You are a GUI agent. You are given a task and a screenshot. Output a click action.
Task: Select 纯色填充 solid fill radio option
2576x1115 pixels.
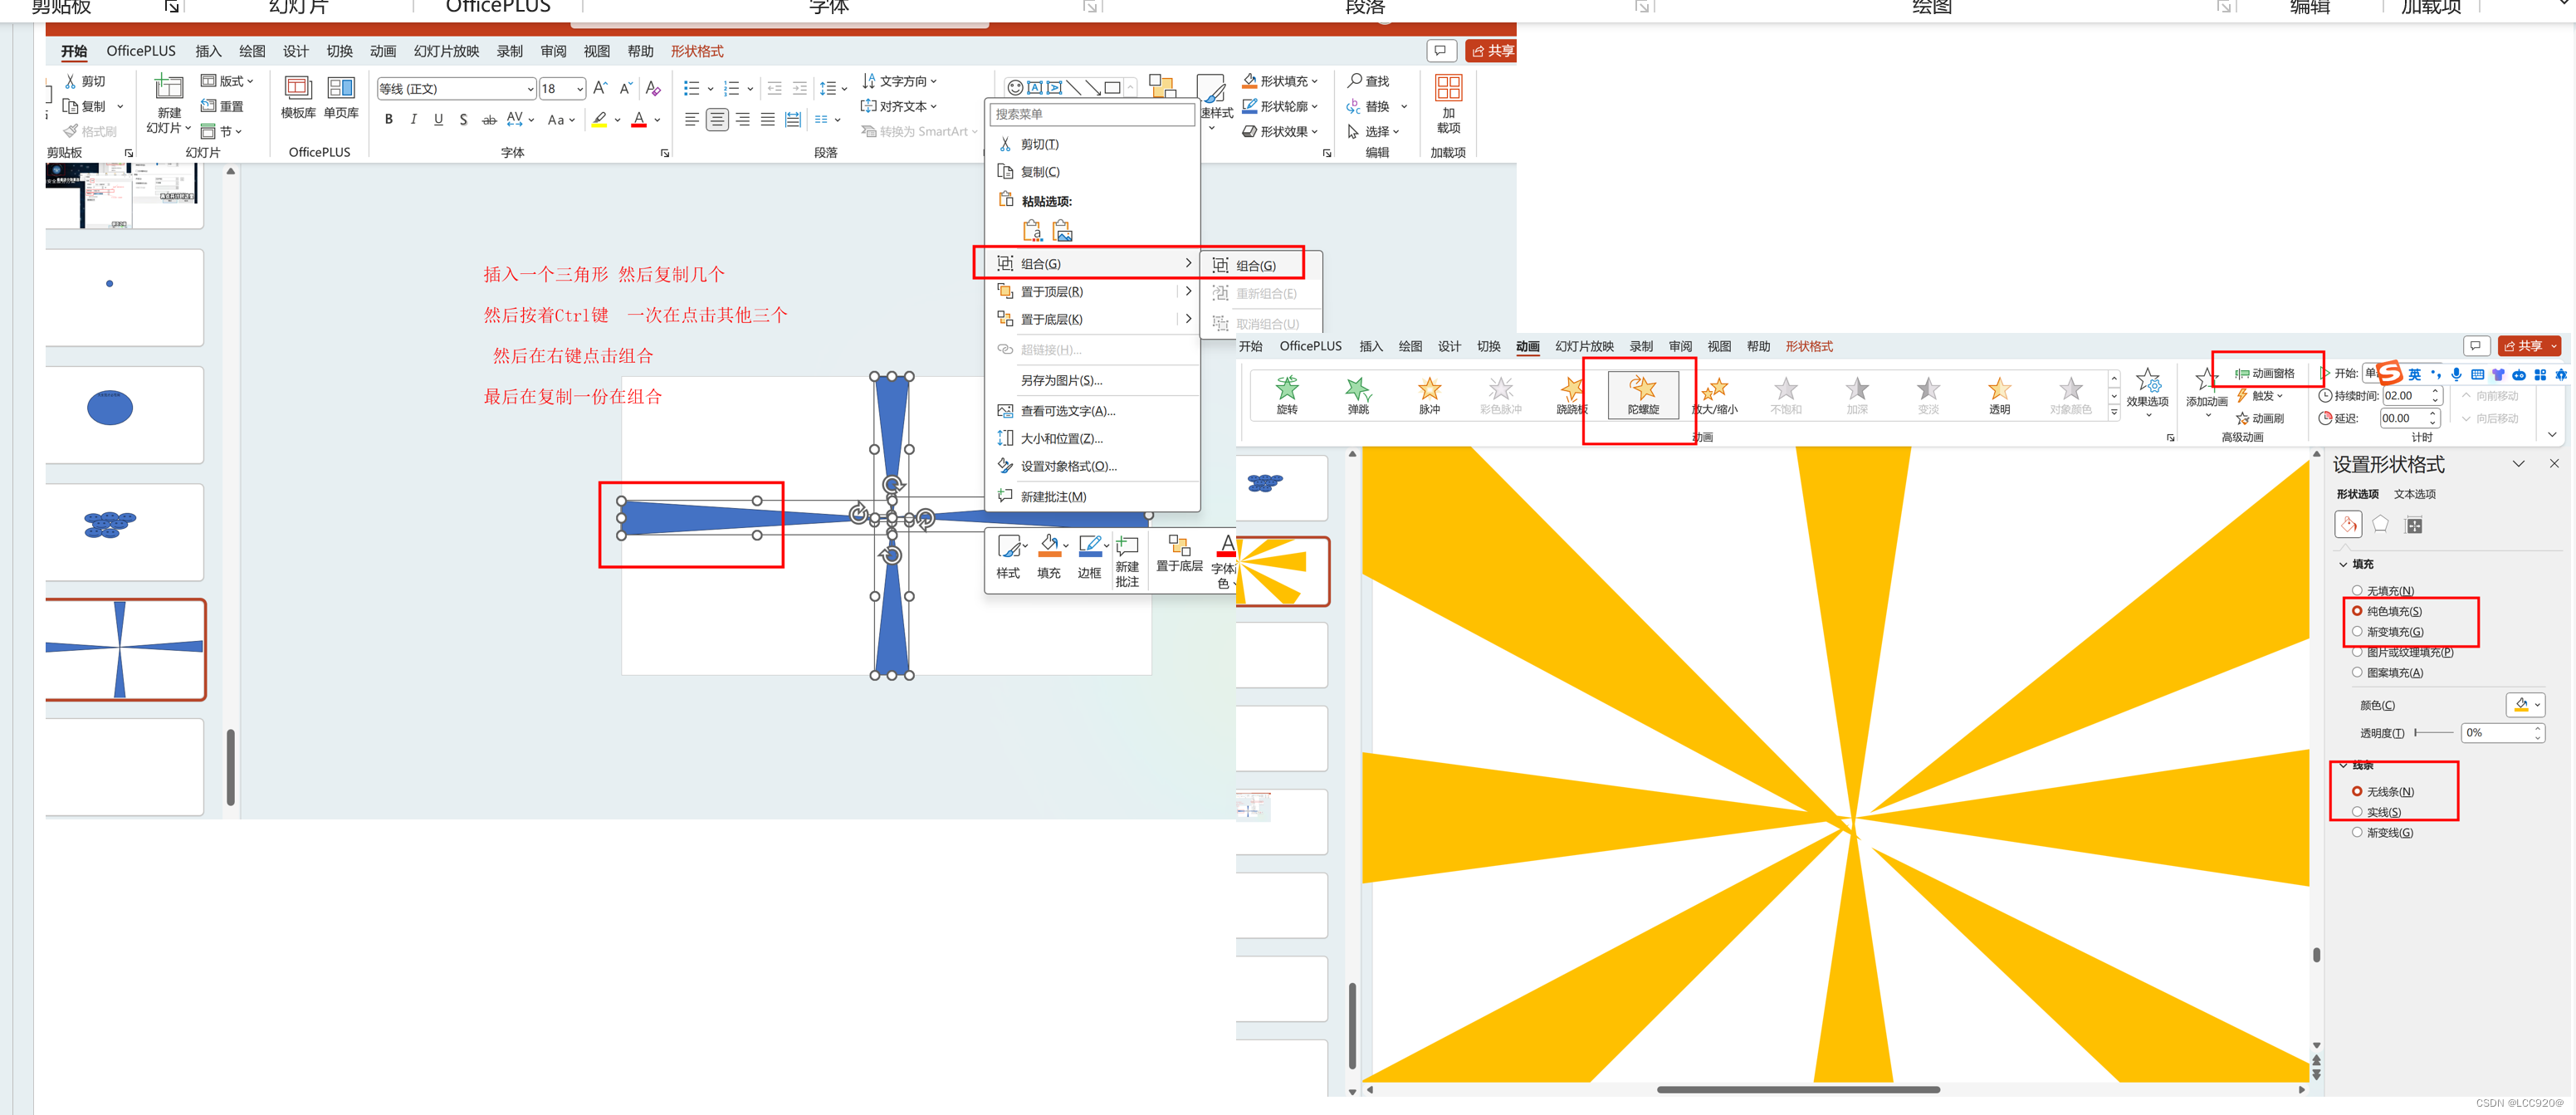click(2357, 611)
